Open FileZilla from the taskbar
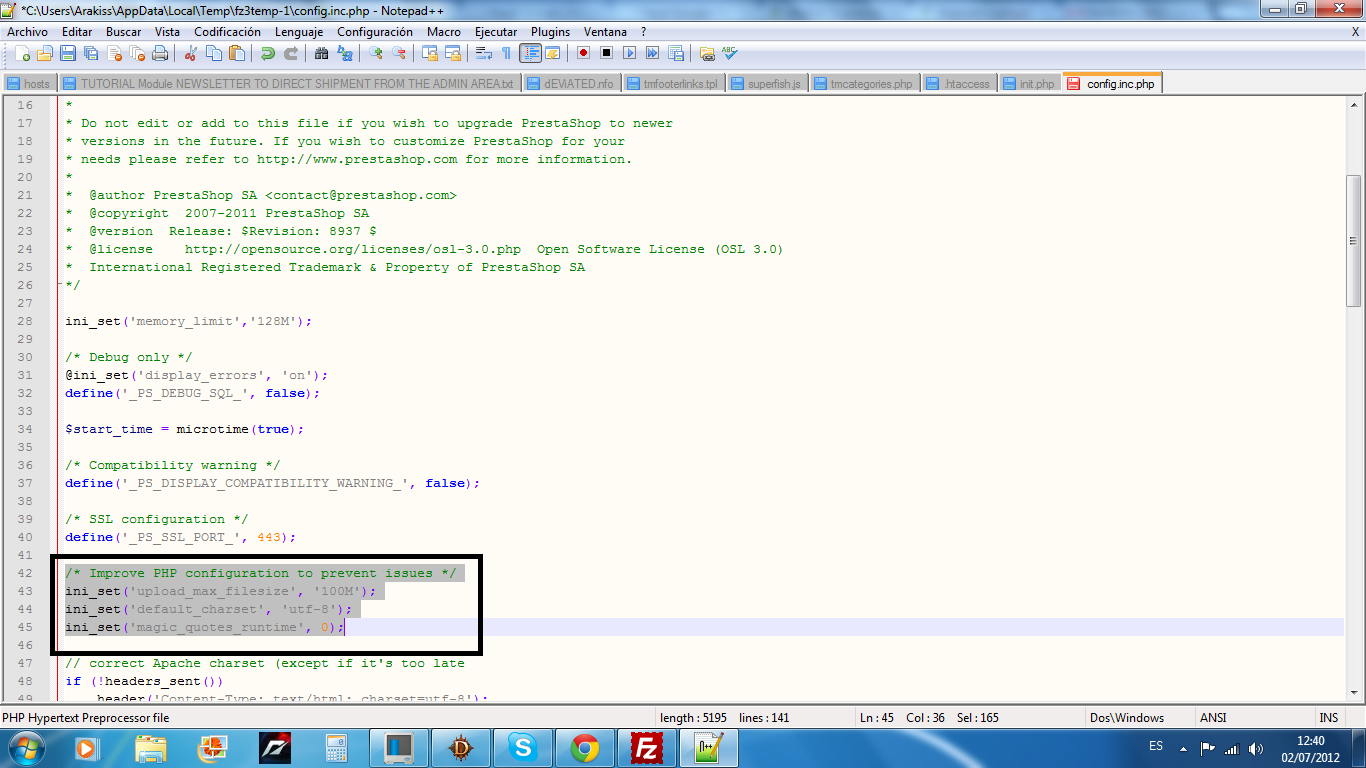Image resolution: width=1366 pixels, height=768 pixels. tap(647, 748)
